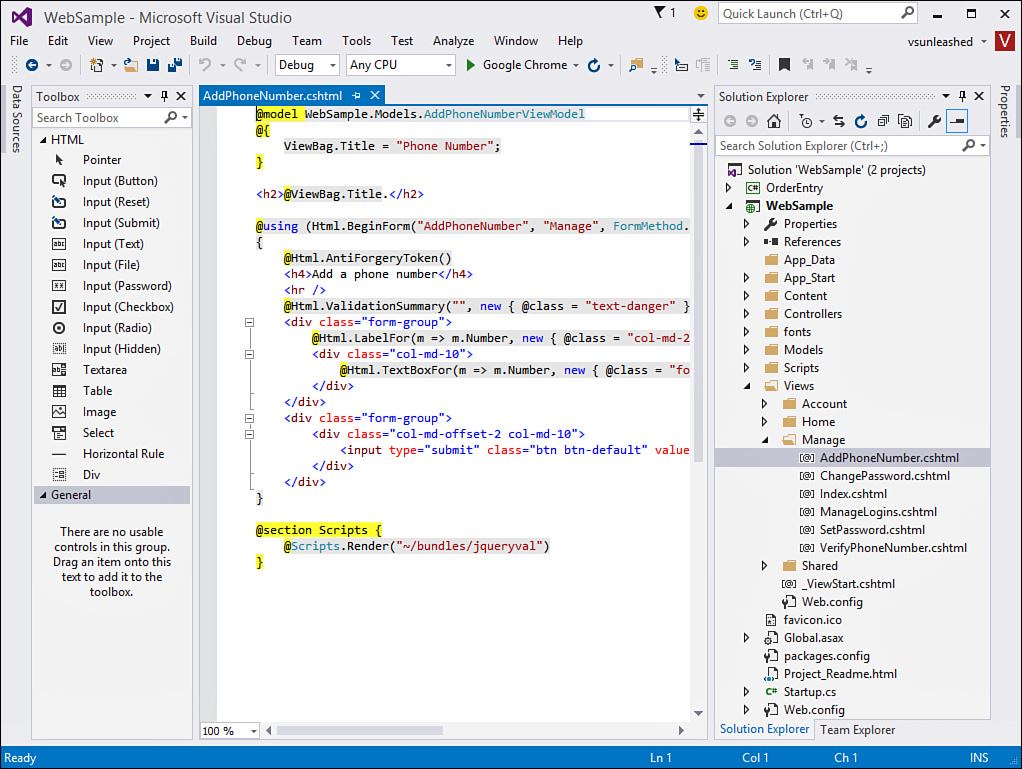
Task: Click the Navigate Backward arrow in toolbar
Action: (31, 65)
